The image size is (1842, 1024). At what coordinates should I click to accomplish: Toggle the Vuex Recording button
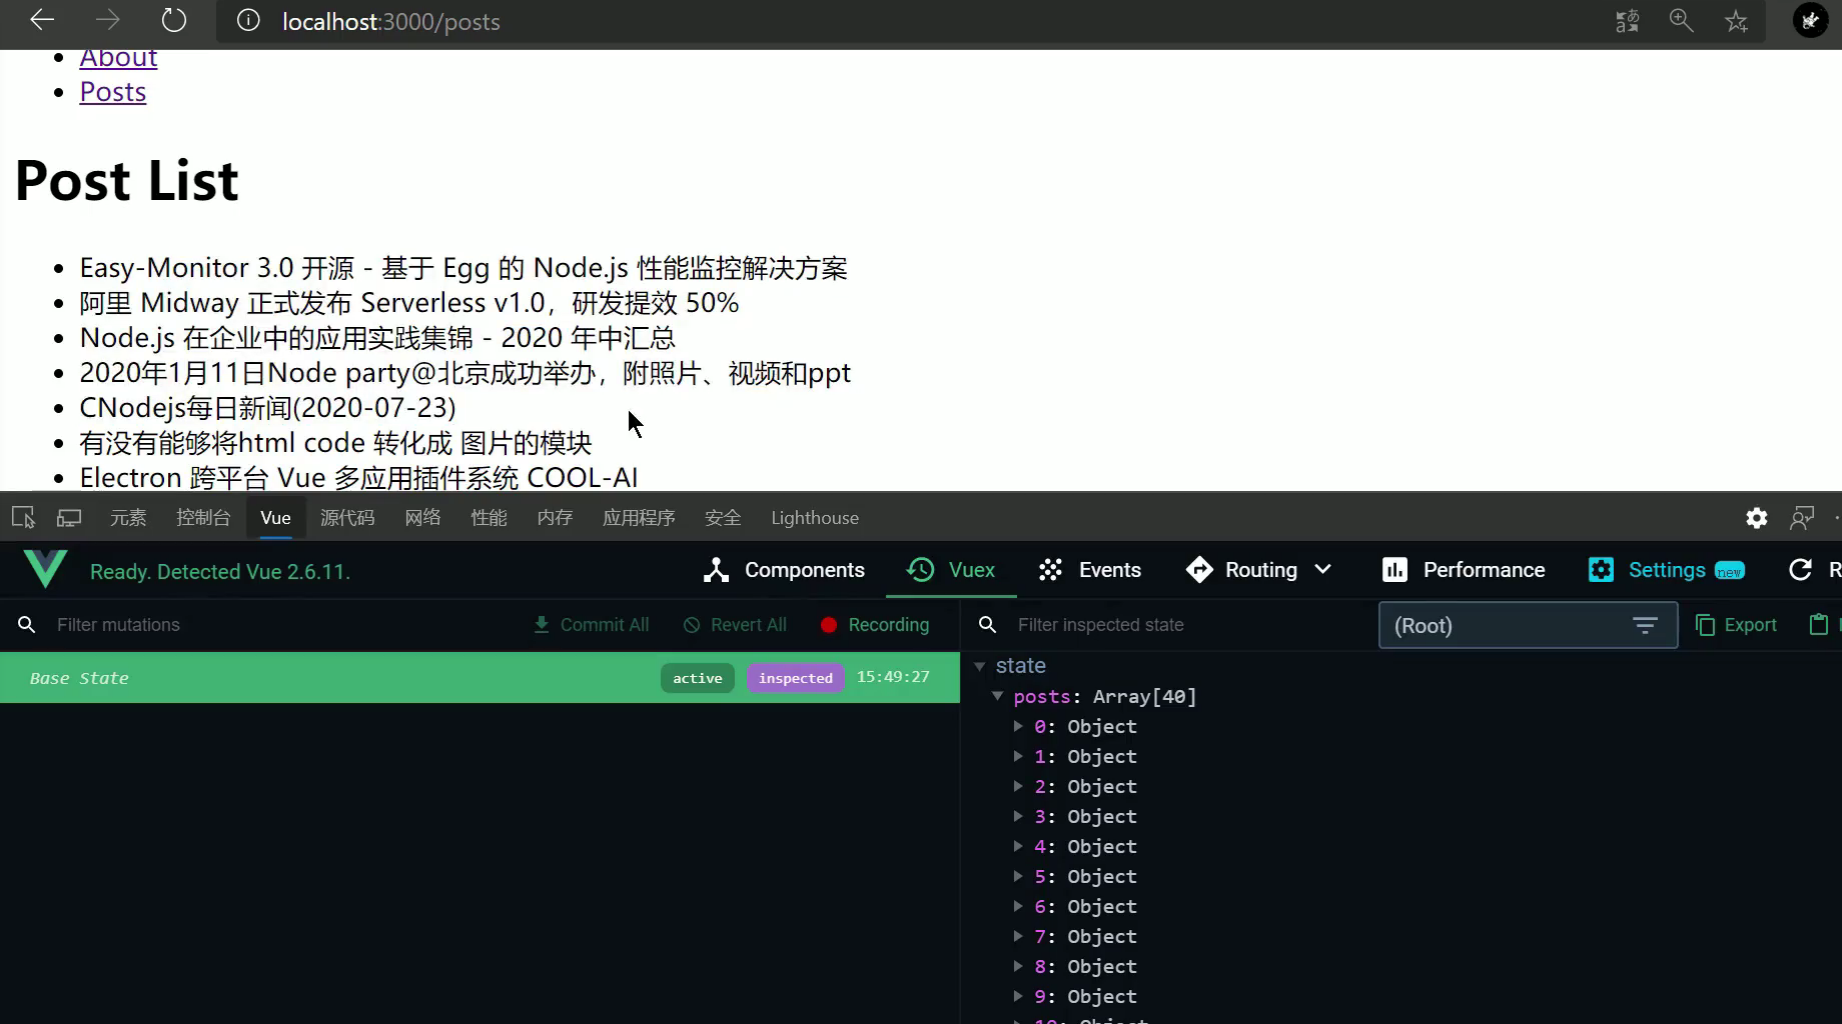[875, 625]
